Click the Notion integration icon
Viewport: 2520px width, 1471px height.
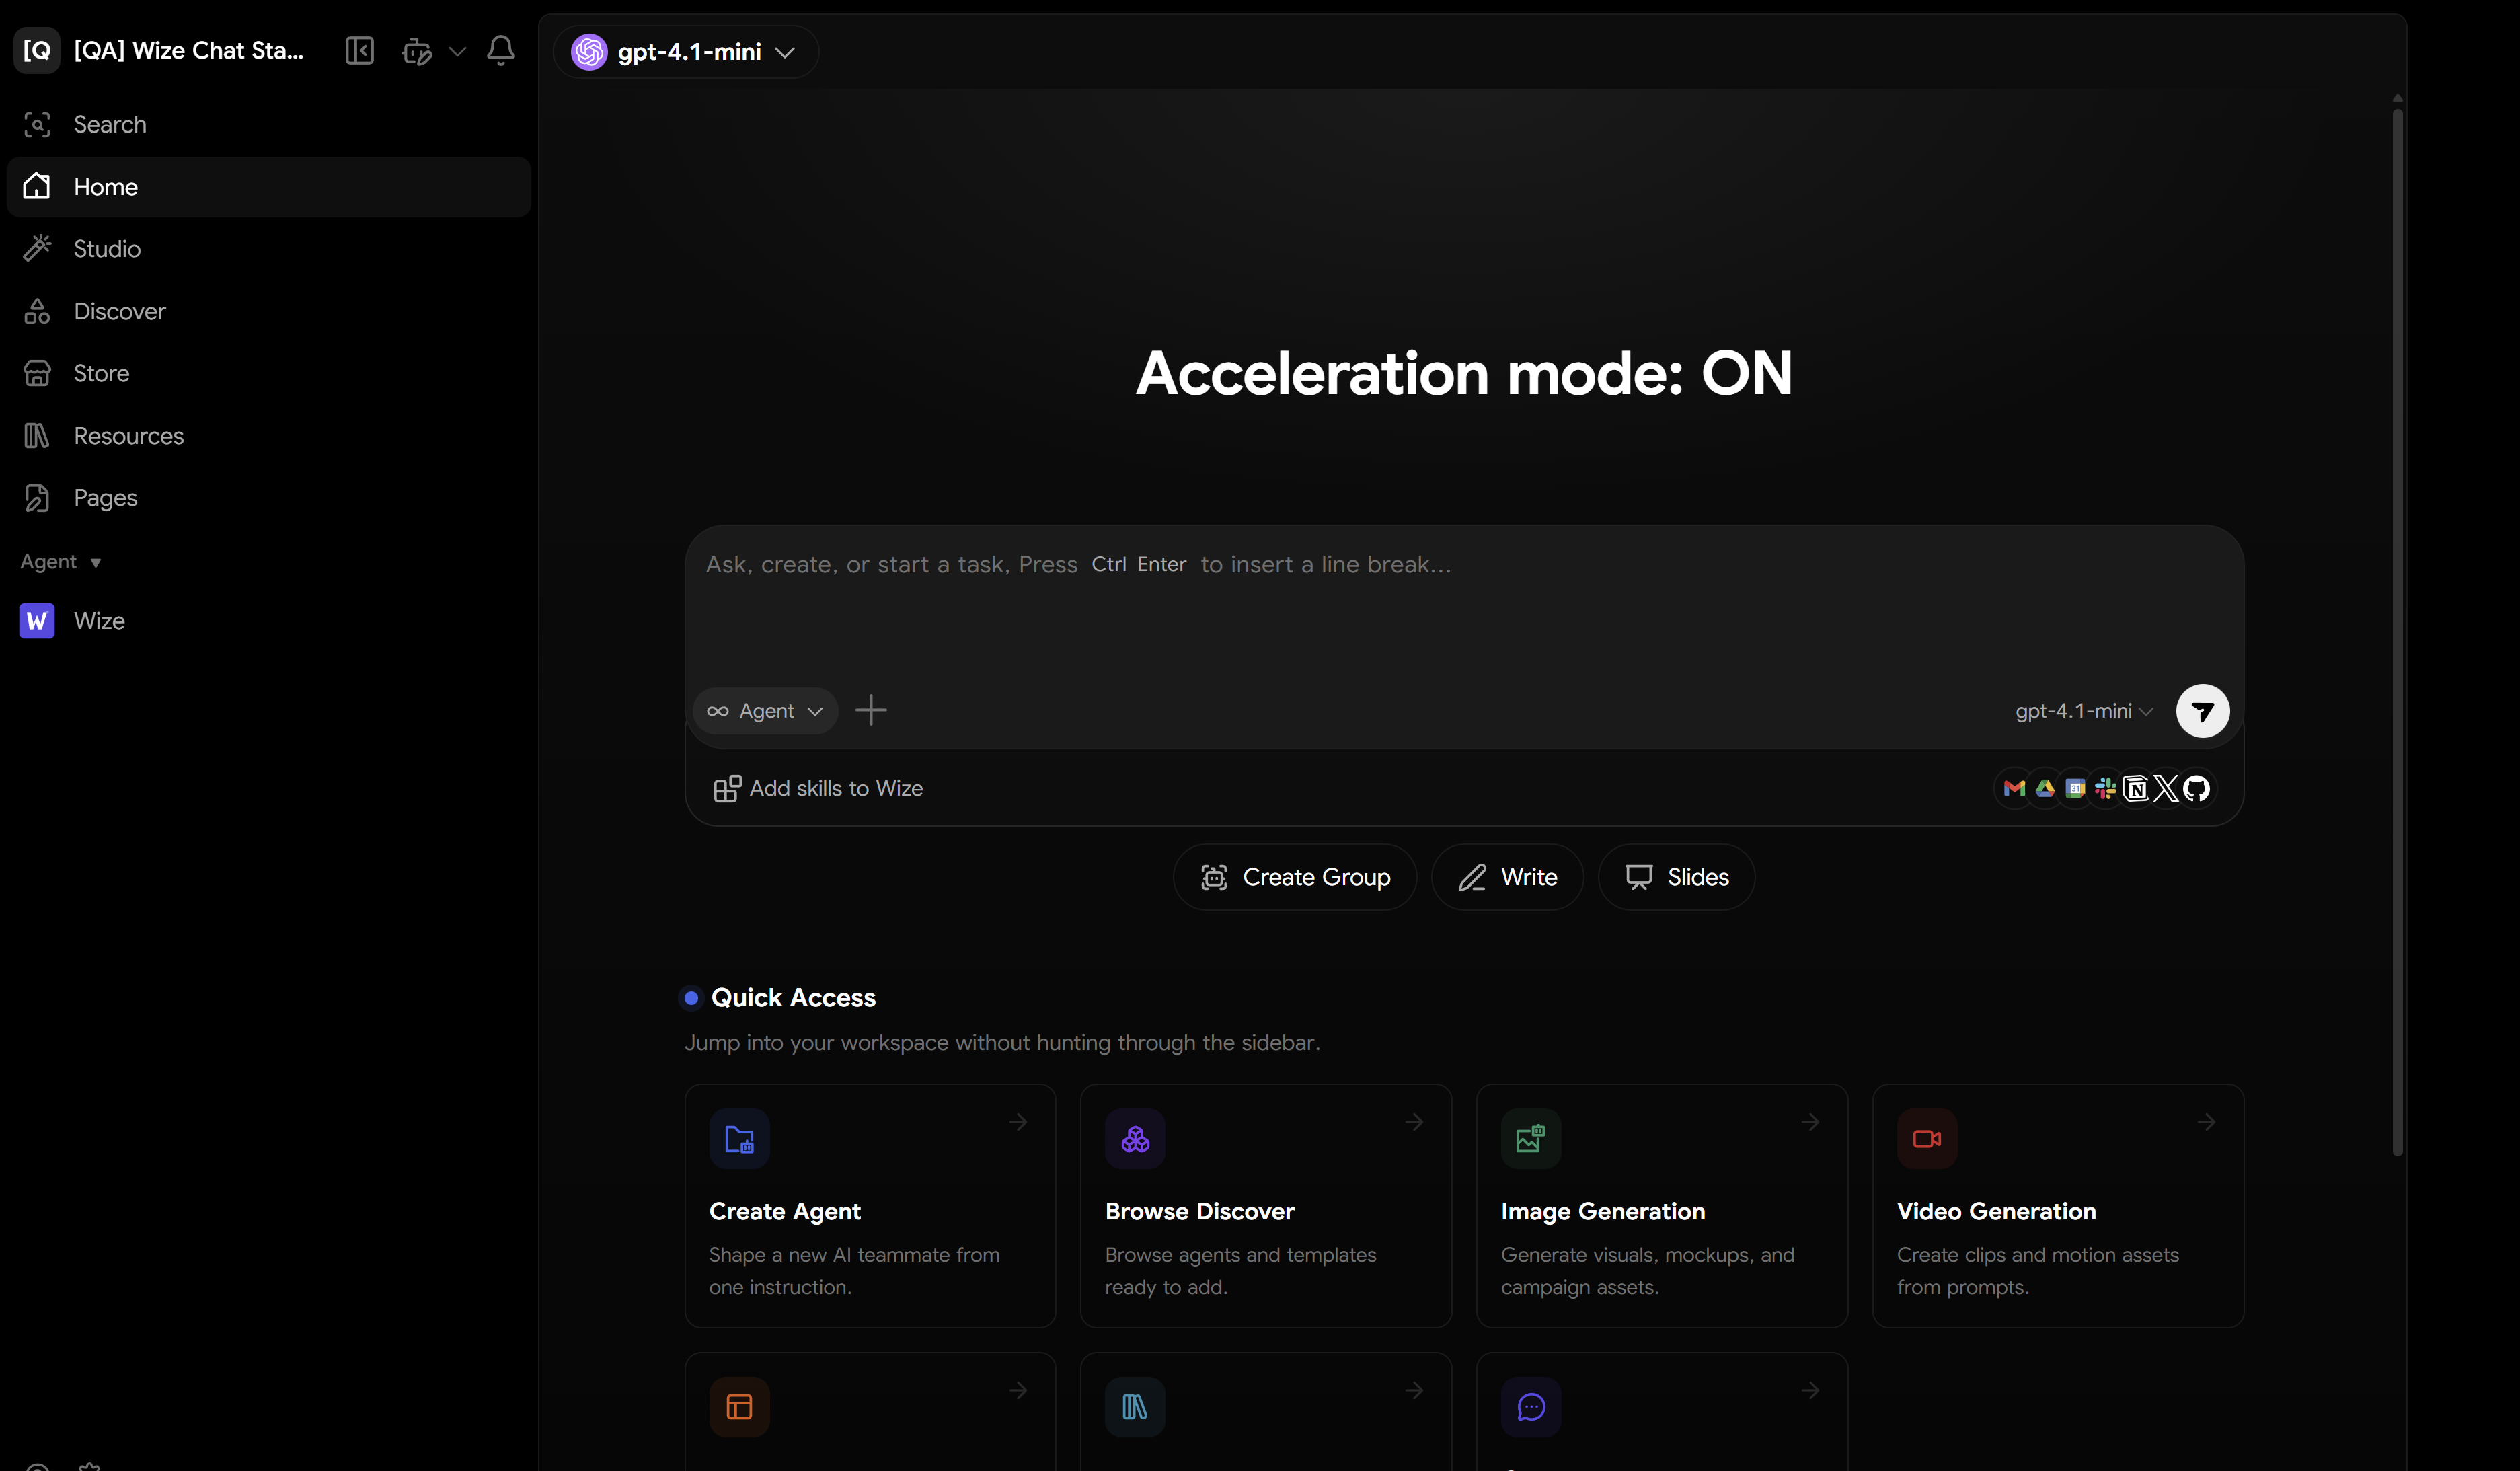(x=2136, y=789)
